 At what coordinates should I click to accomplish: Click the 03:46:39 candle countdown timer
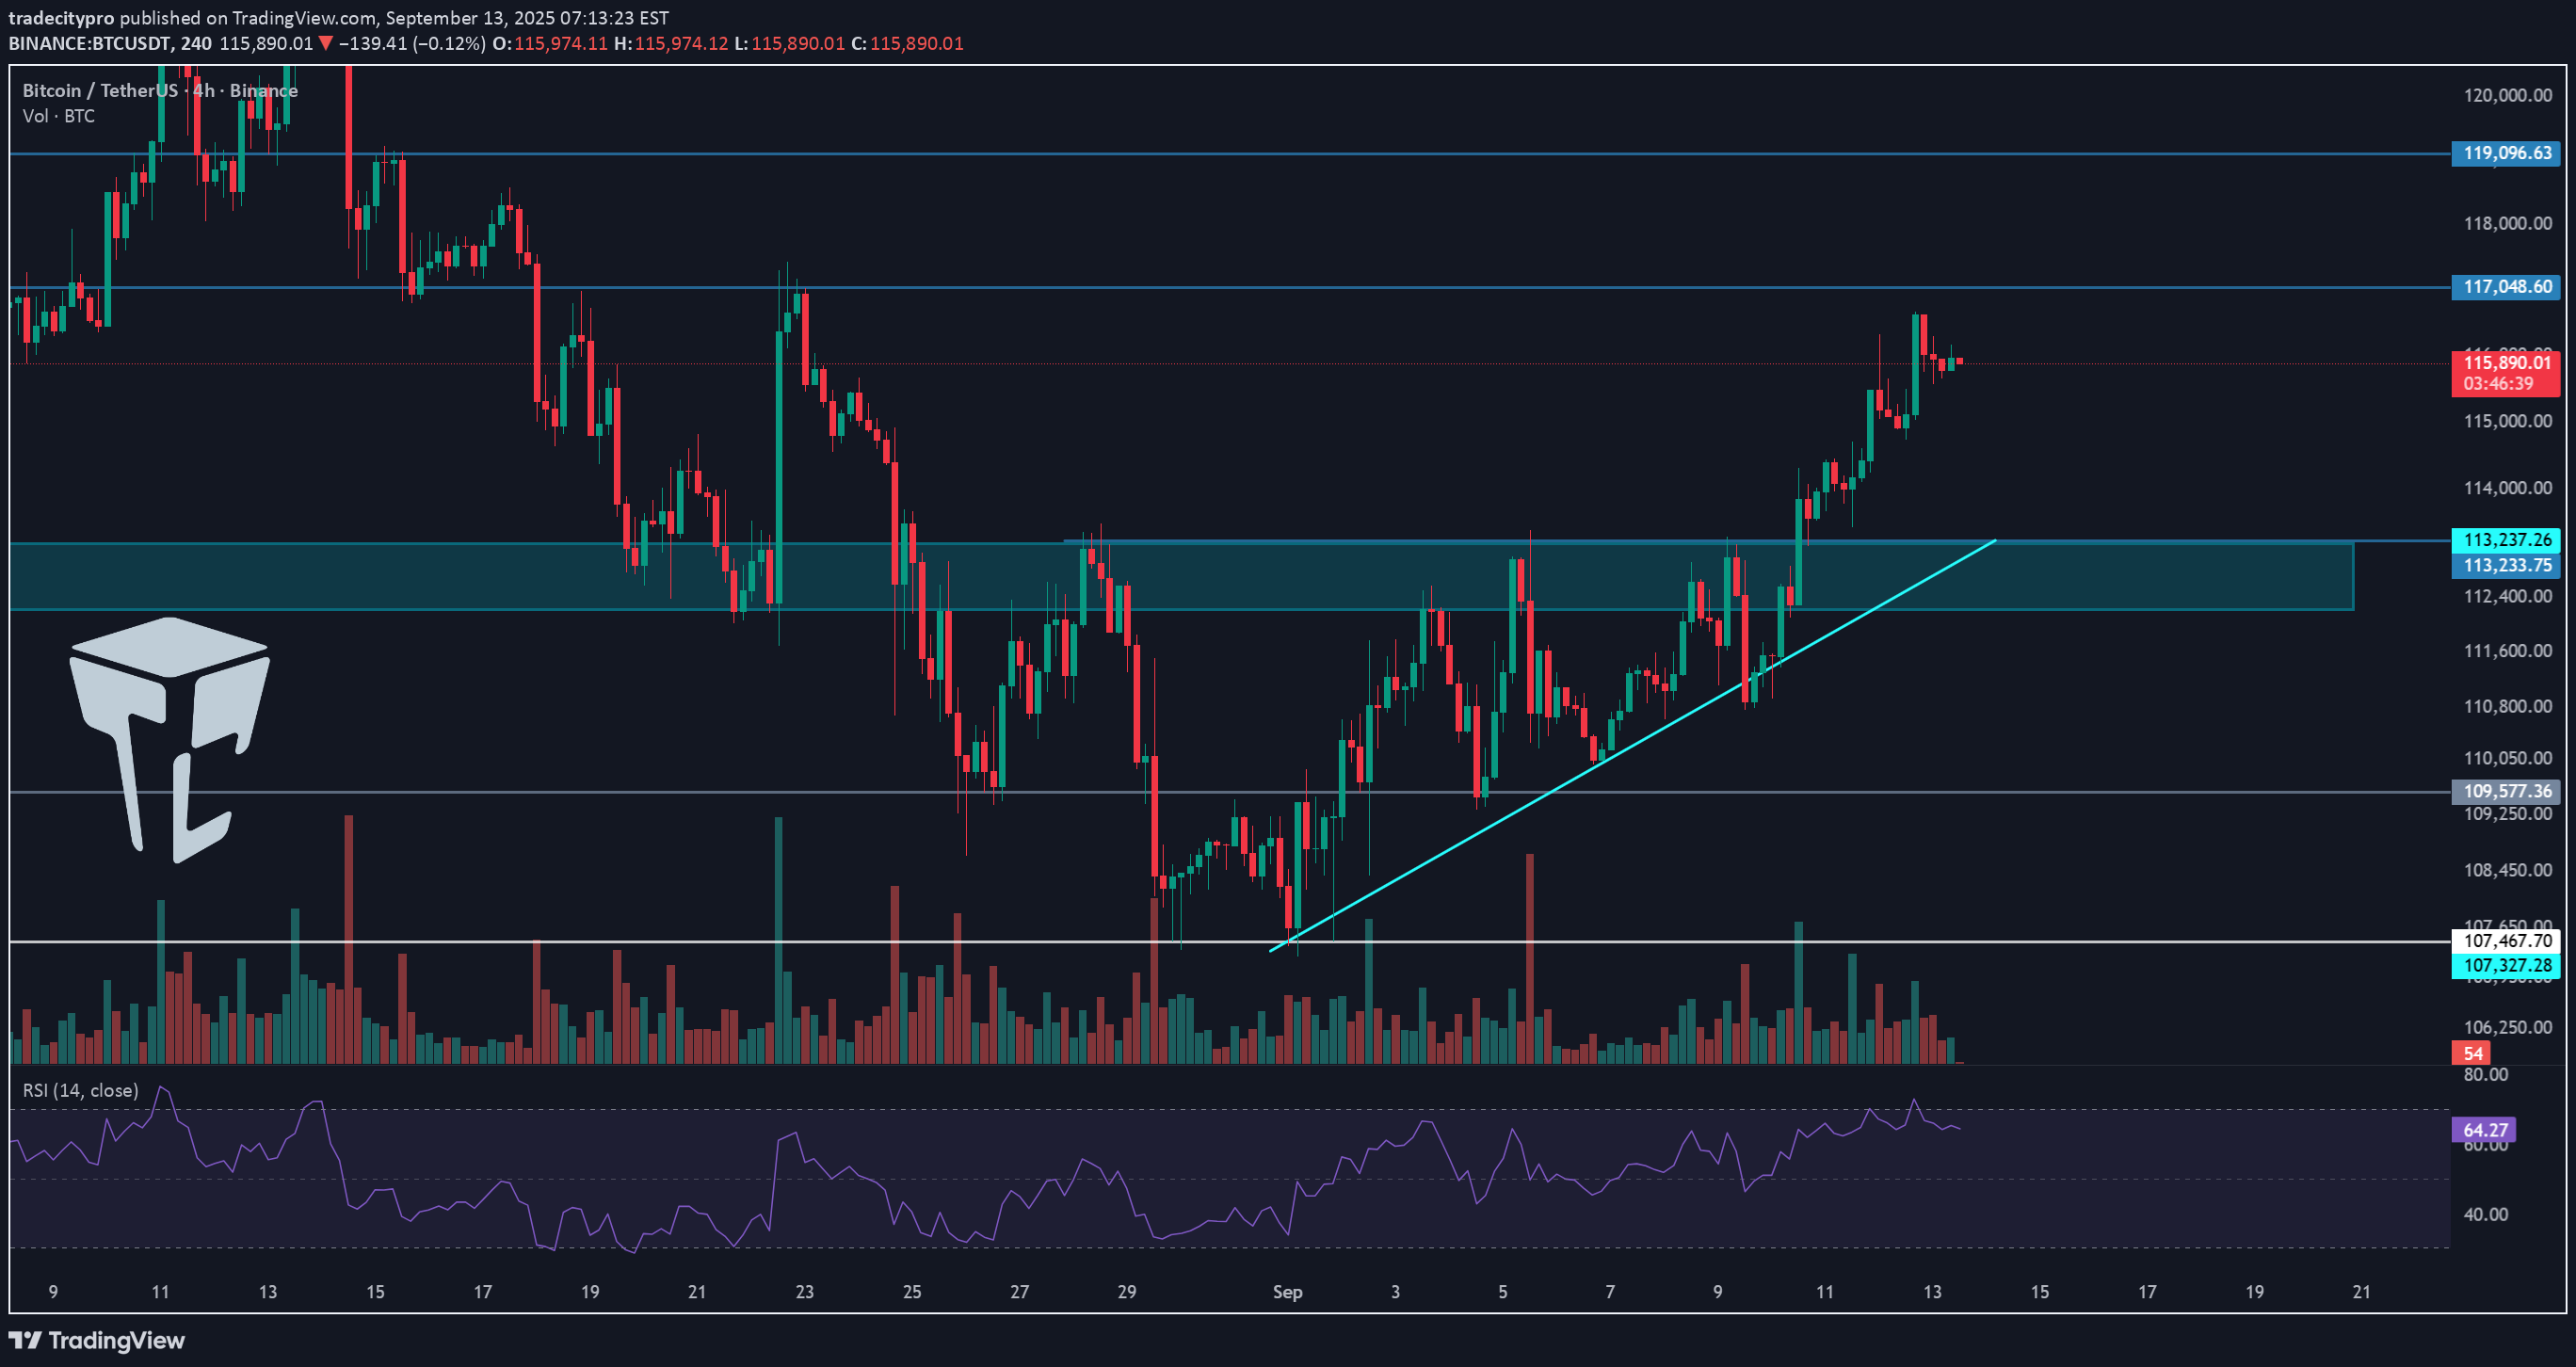[2498, 384]
